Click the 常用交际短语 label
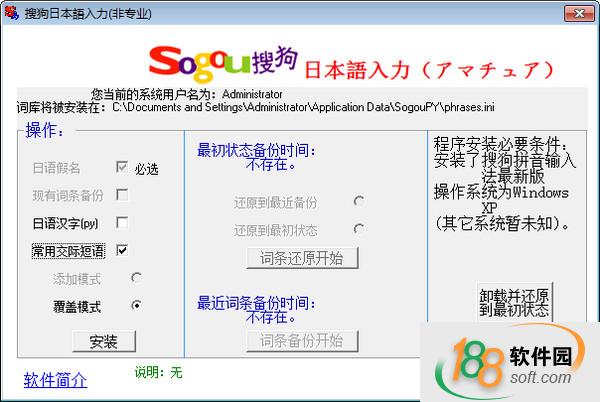This screenshot has height=402, width=600. 68,251
